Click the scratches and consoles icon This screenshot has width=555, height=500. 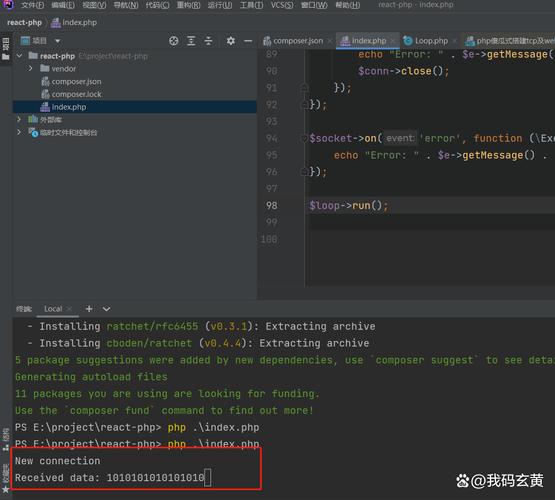click(x=33, y=132)
